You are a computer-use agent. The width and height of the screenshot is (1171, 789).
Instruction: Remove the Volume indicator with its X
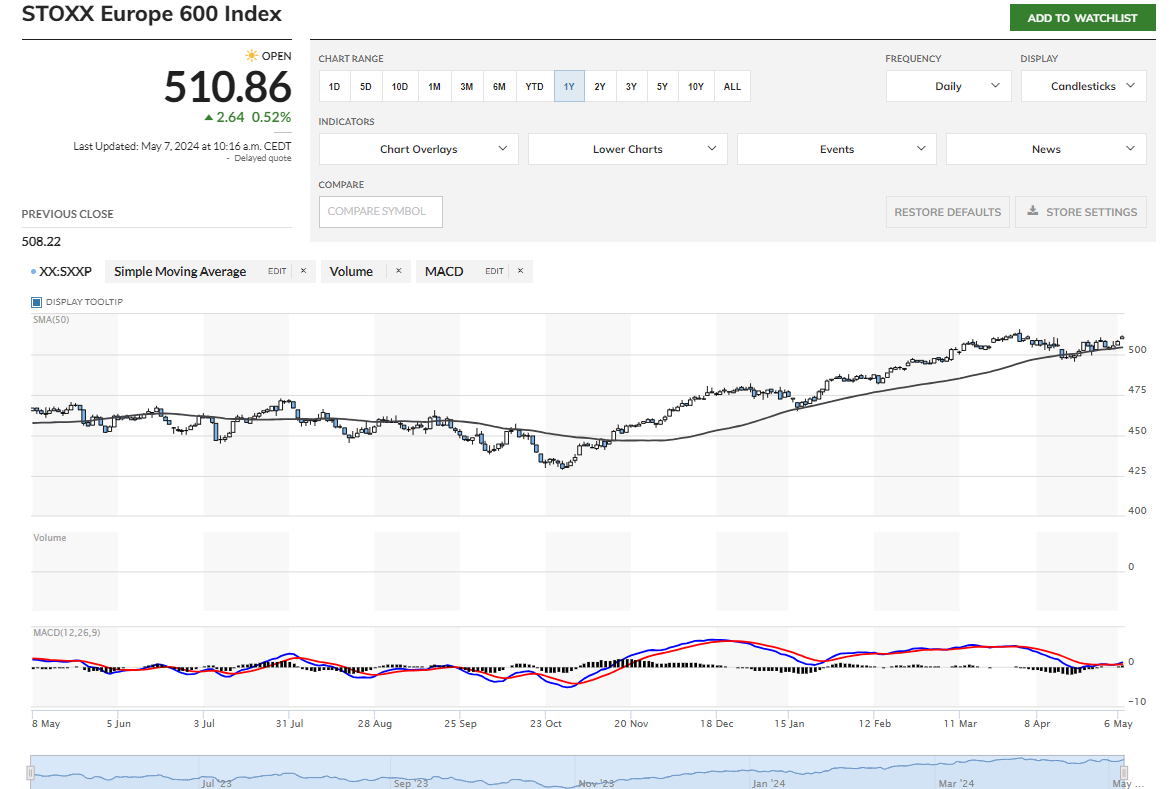399,271
